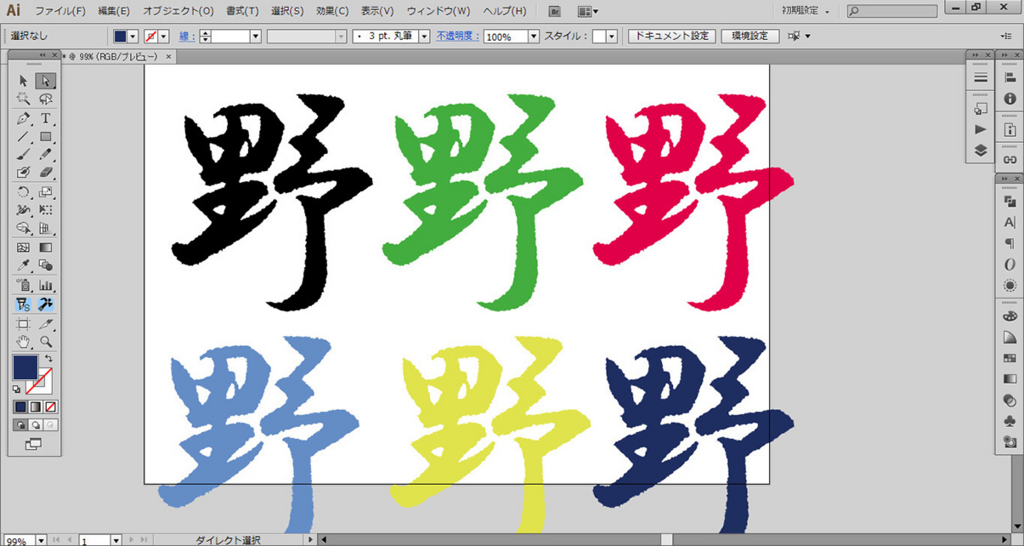1024x546 pixels.
Task: Open the ウィンドウ(W) menu
Action: [438, 11]
